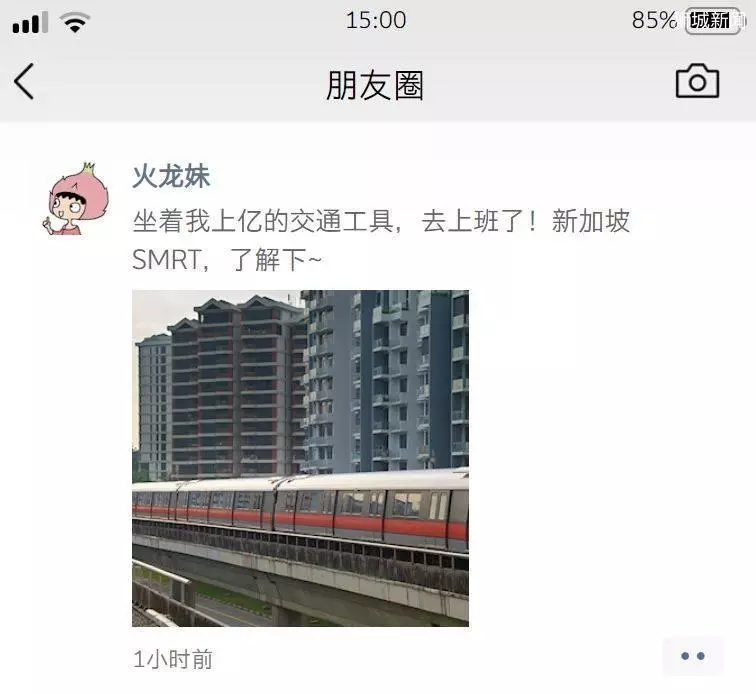The height and width of the screenshot is (694, 756).
Task: Tap the cellular signal bars
Action: click(x=30, y=22)
